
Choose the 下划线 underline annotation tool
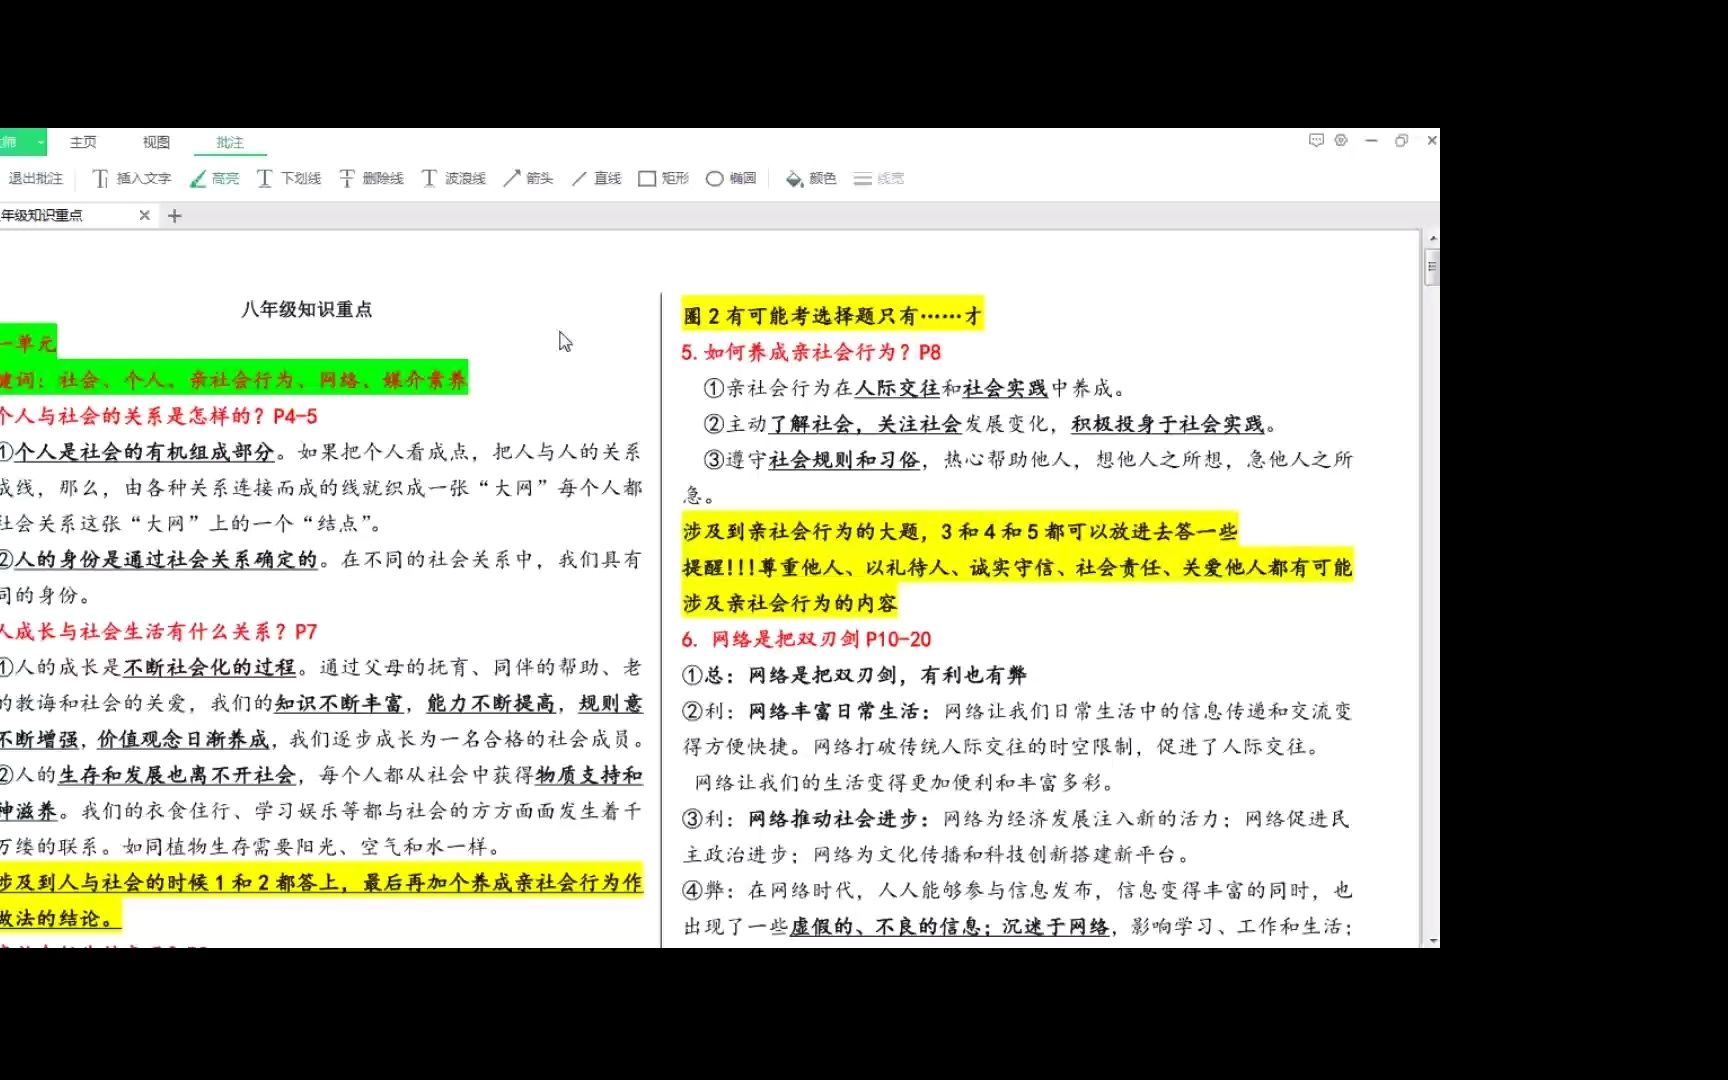pos(289,178)
